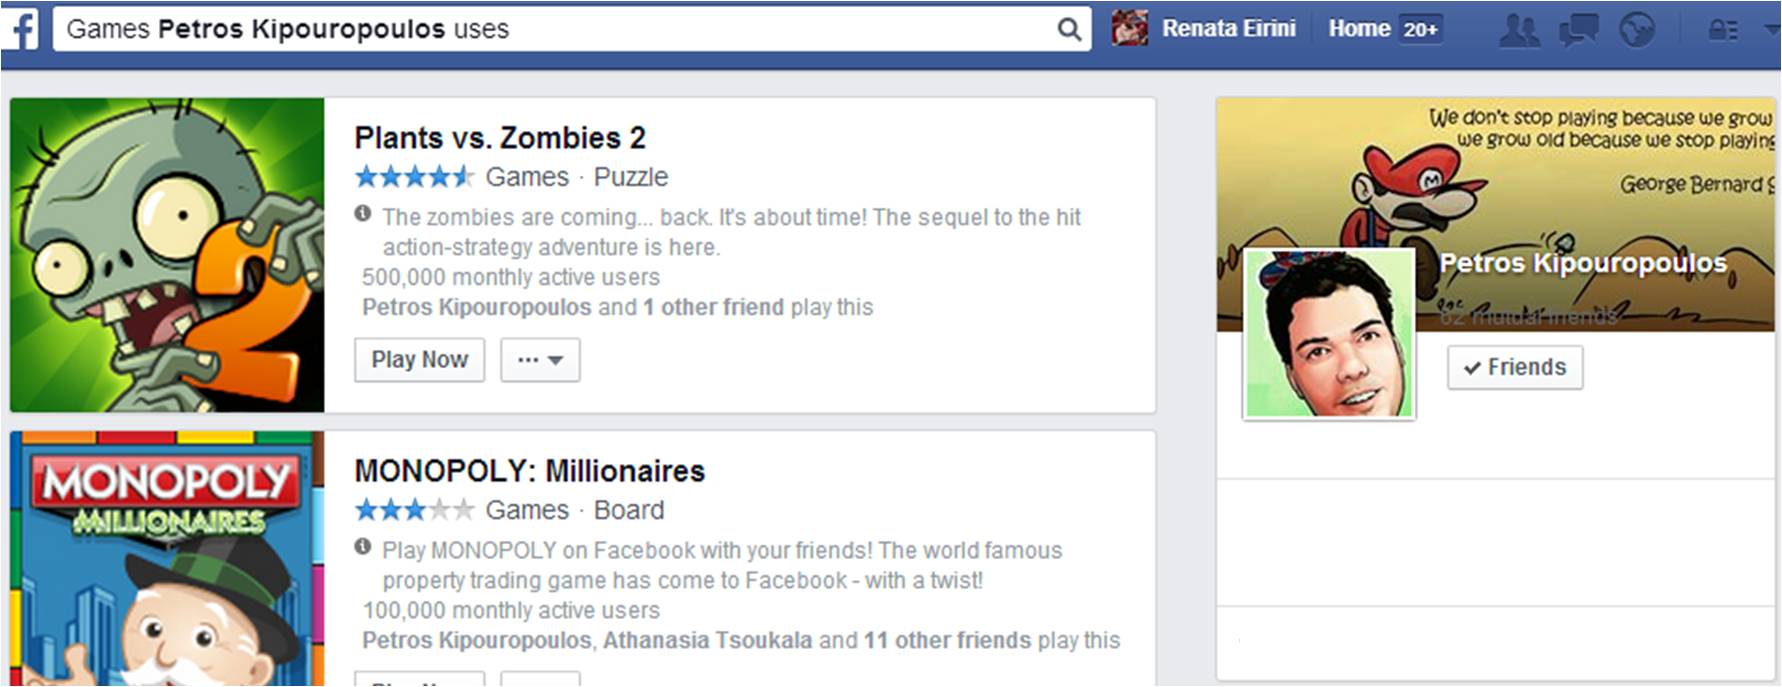1782x687 pixels.
Task: Click info icon beside MONOPOLY description
Action: coord(363,546)
